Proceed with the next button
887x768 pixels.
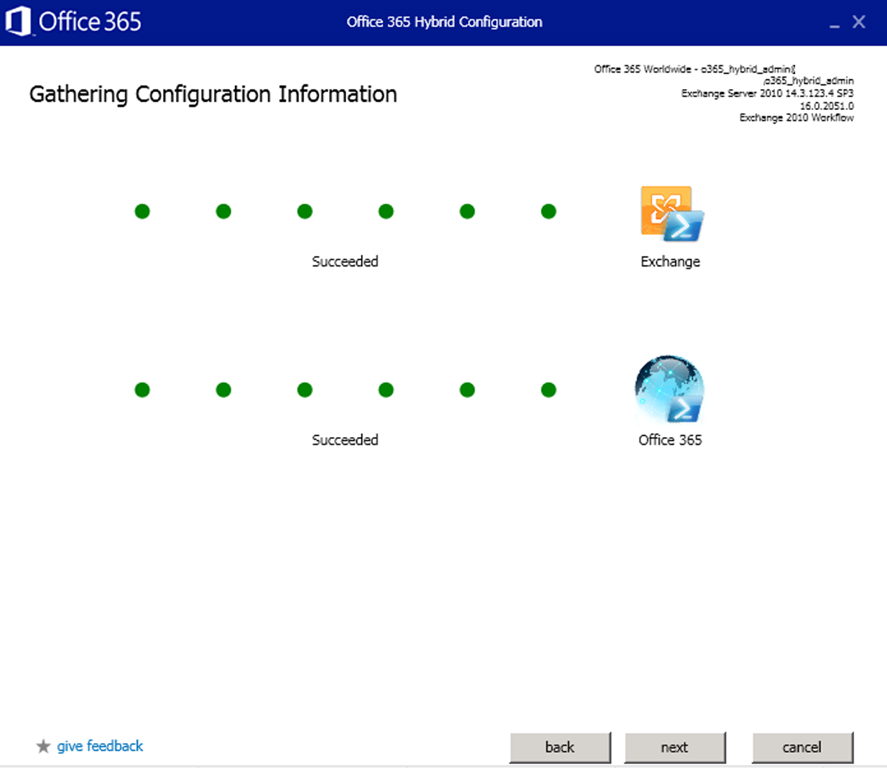[675, 747]
